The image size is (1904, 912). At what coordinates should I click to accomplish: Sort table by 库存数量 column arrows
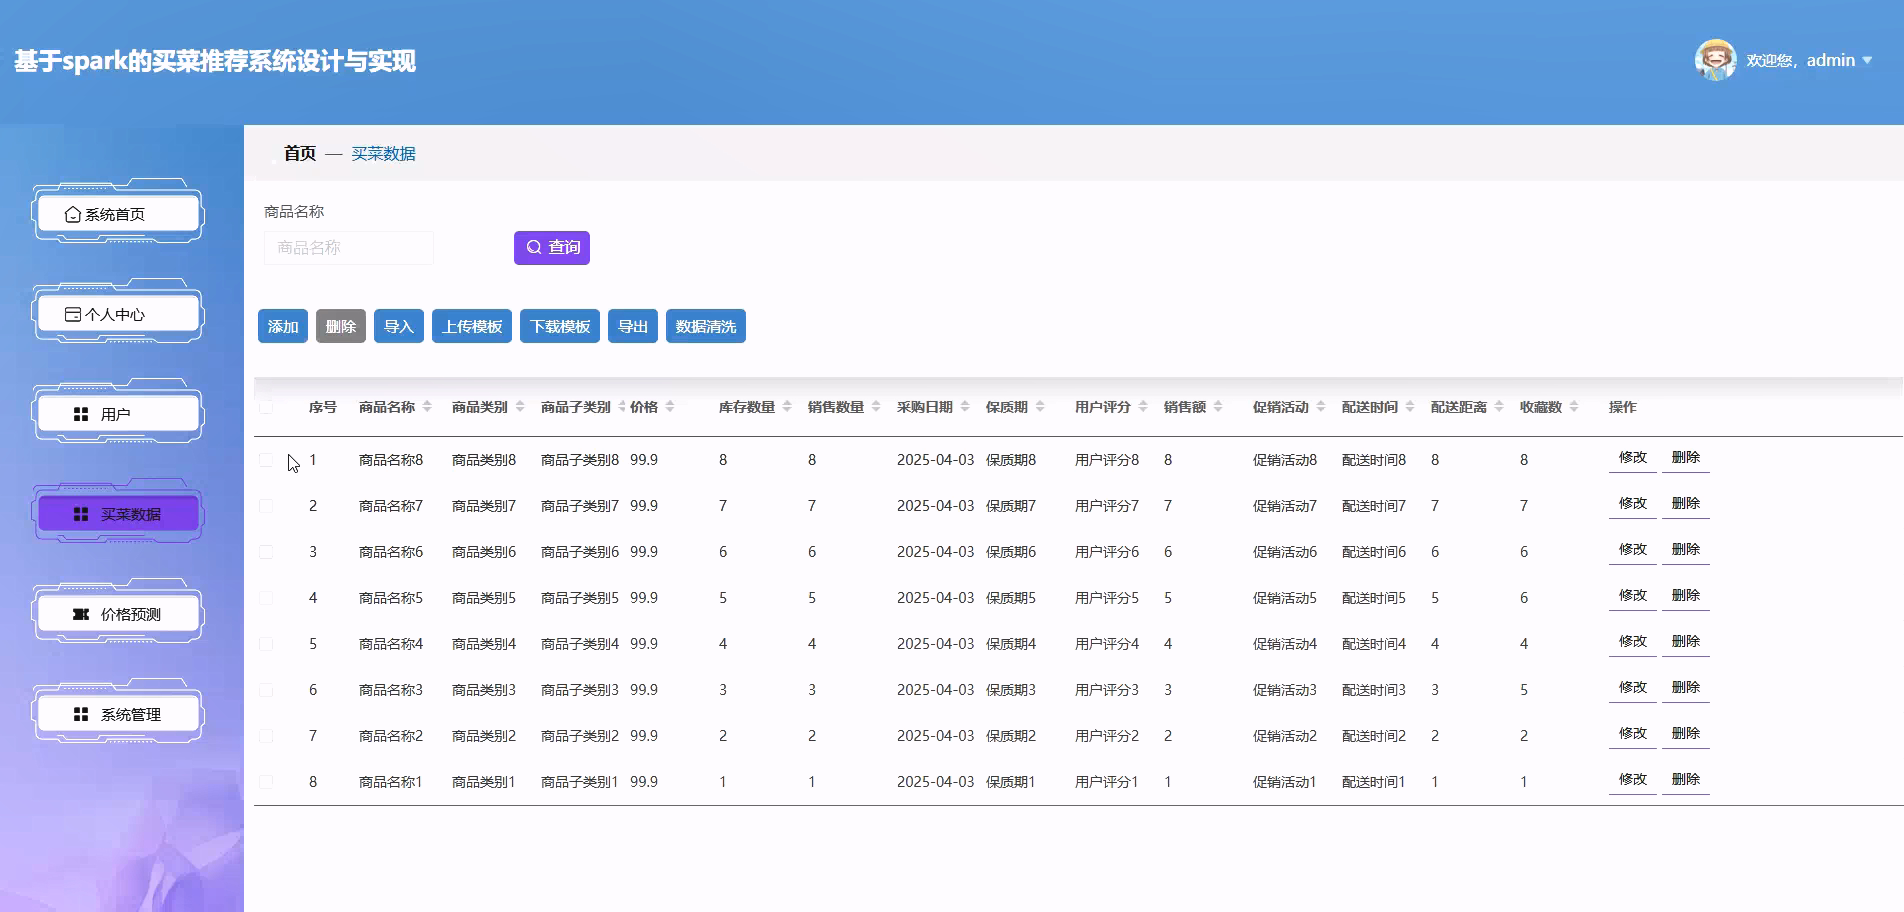[x=787, y=407]
